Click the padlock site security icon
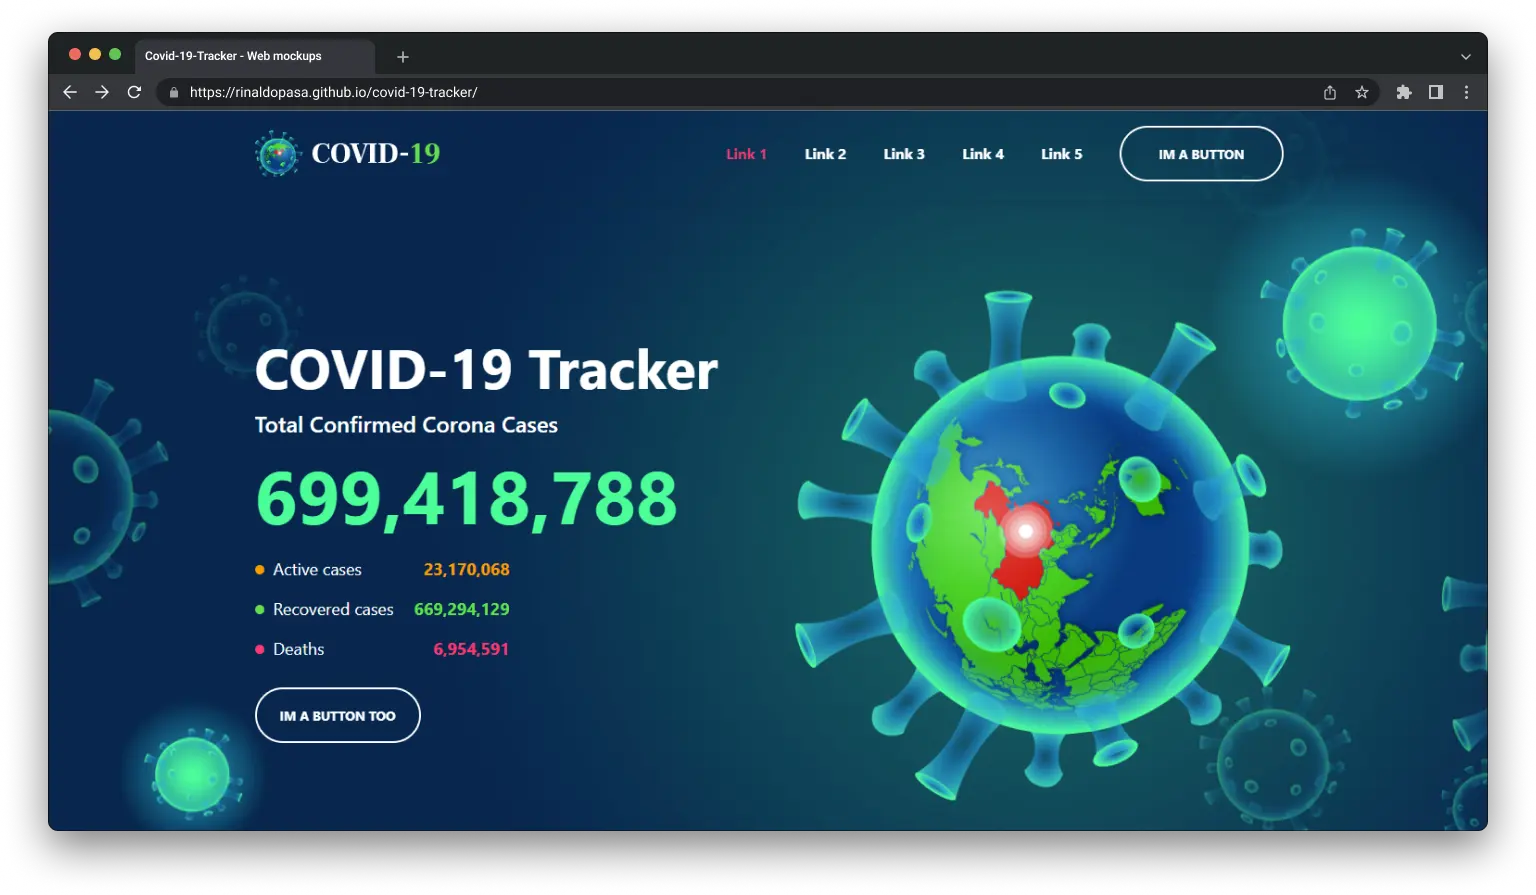1536x895 pixels. [172, 91]
